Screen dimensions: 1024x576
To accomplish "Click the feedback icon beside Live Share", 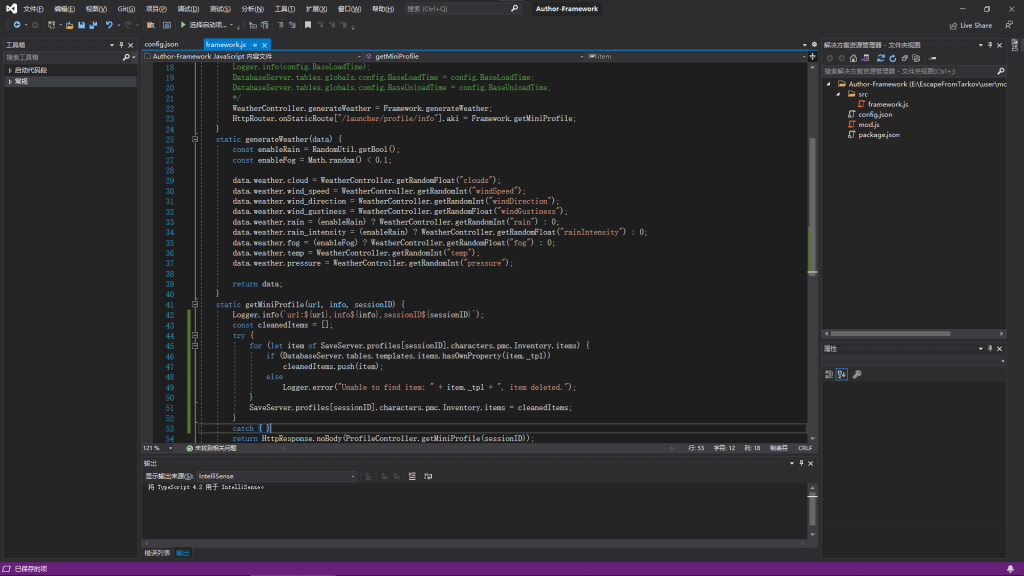I will pos(1009,25).
